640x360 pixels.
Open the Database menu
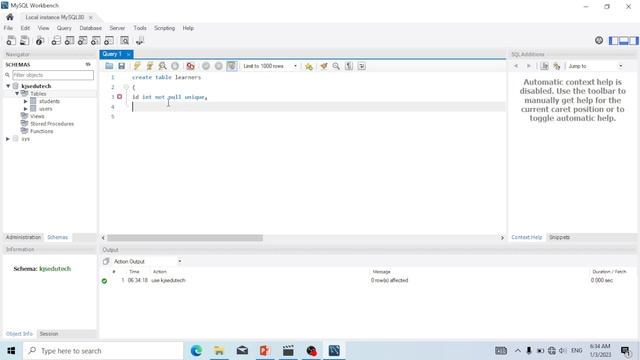click(91, 28)
